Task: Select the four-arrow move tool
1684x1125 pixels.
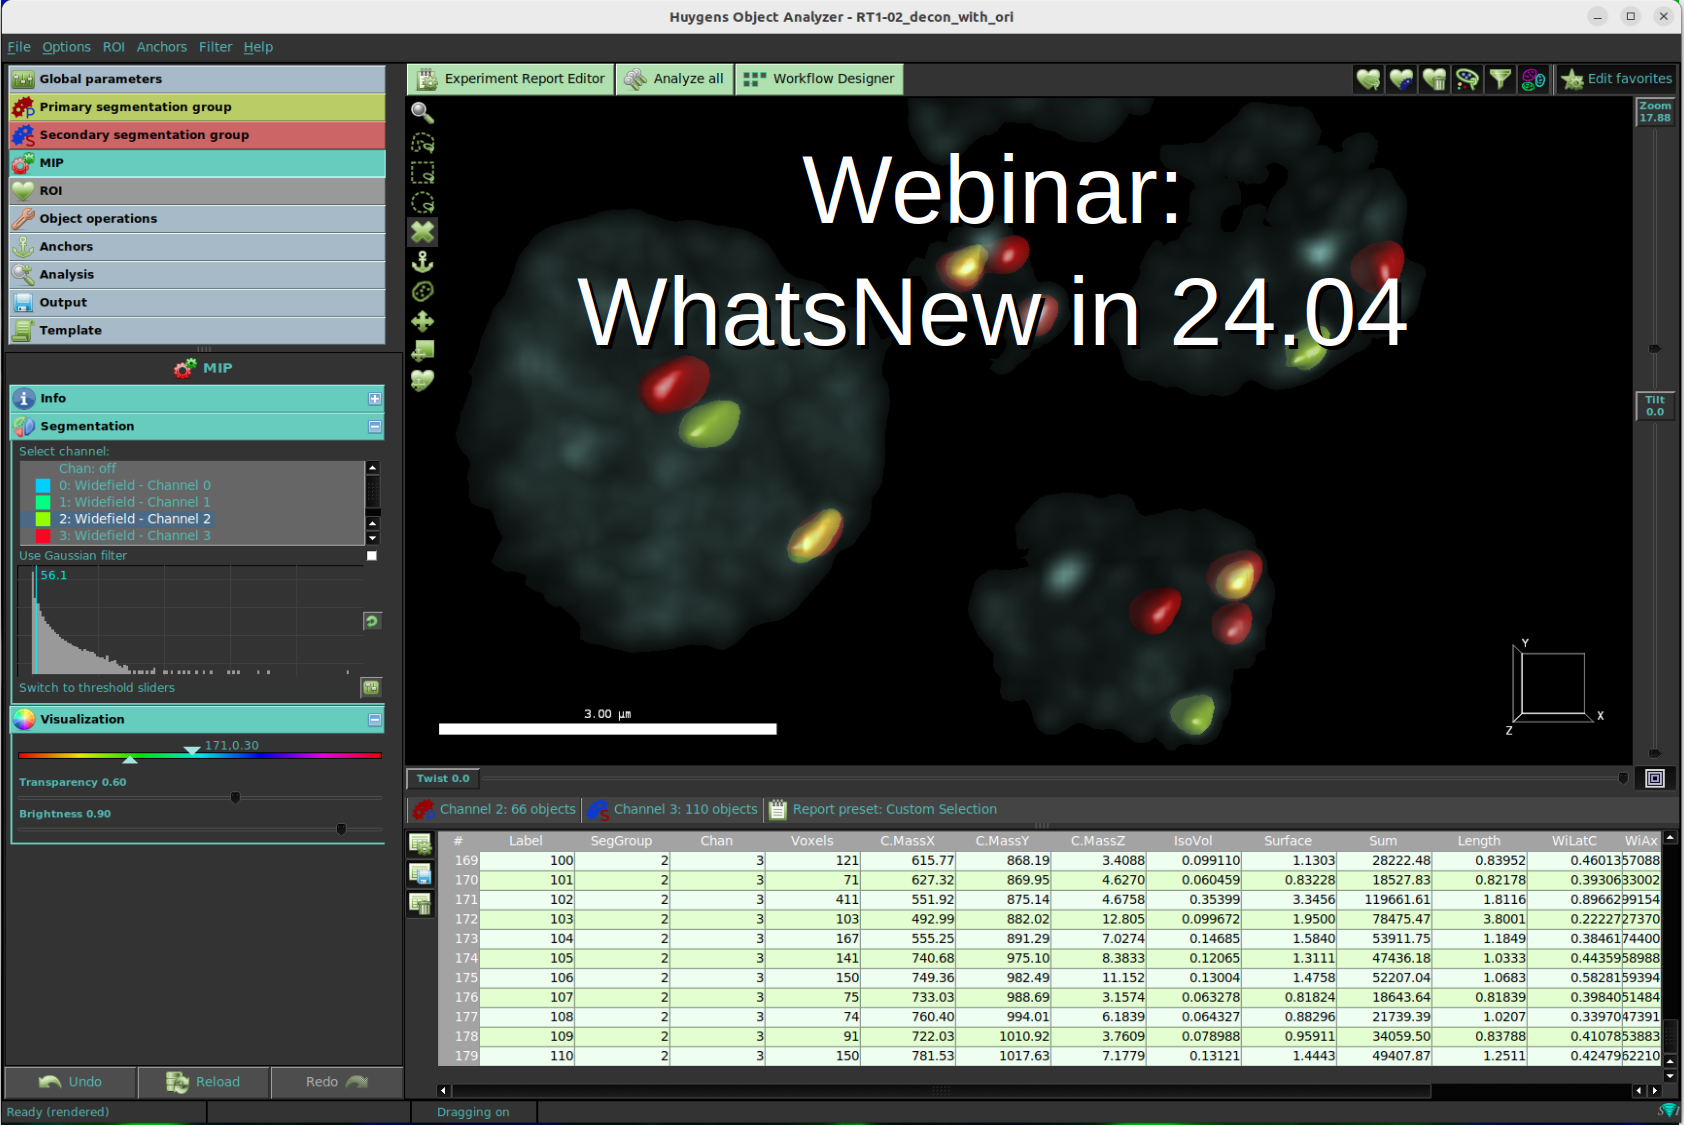Action: click(422, 321)
